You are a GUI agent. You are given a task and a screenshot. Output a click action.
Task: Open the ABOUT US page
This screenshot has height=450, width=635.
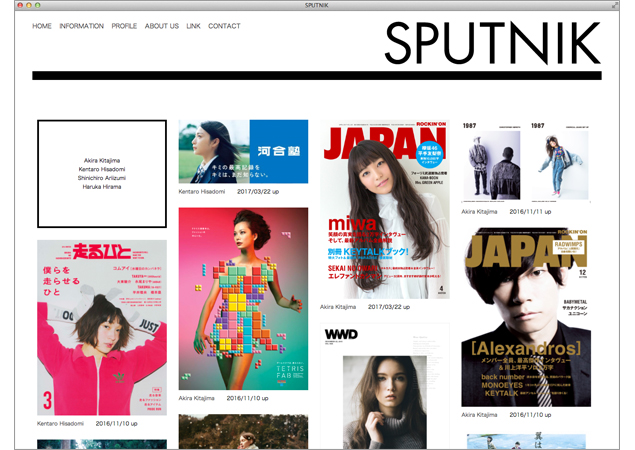162,26
